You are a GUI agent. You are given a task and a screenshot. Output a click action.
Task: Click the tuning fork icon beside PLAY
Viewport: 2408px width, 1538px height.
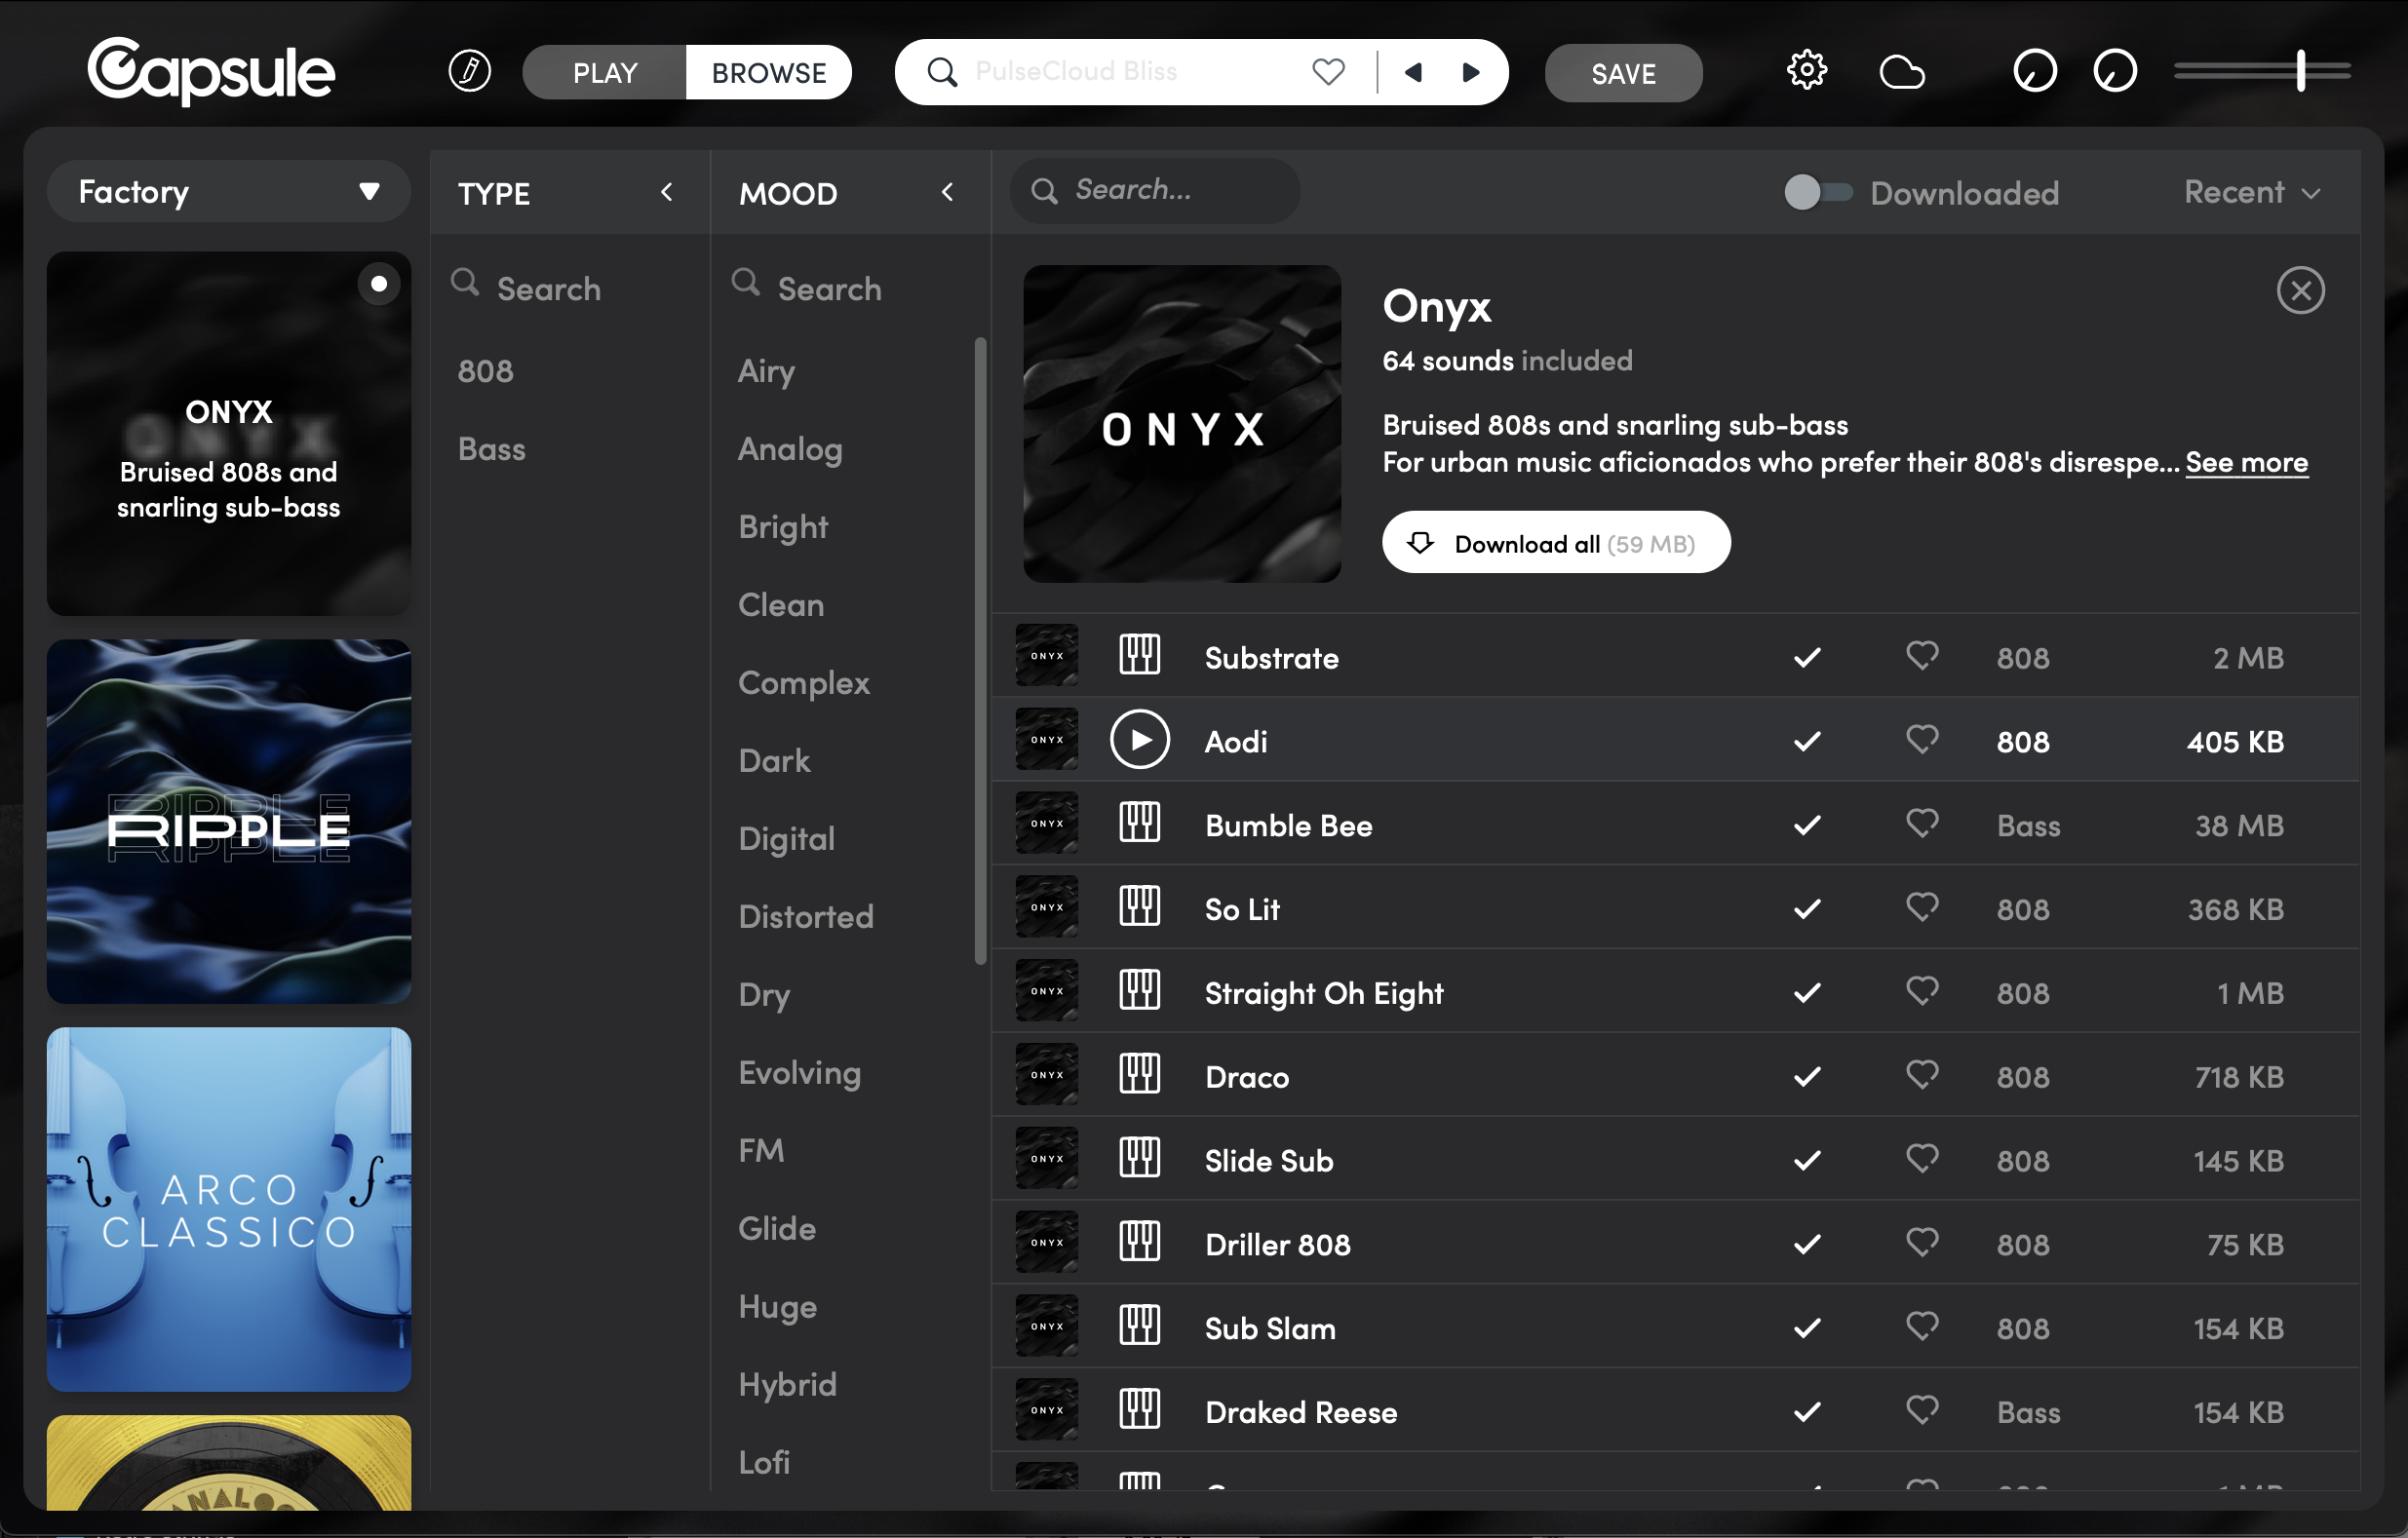469,72
